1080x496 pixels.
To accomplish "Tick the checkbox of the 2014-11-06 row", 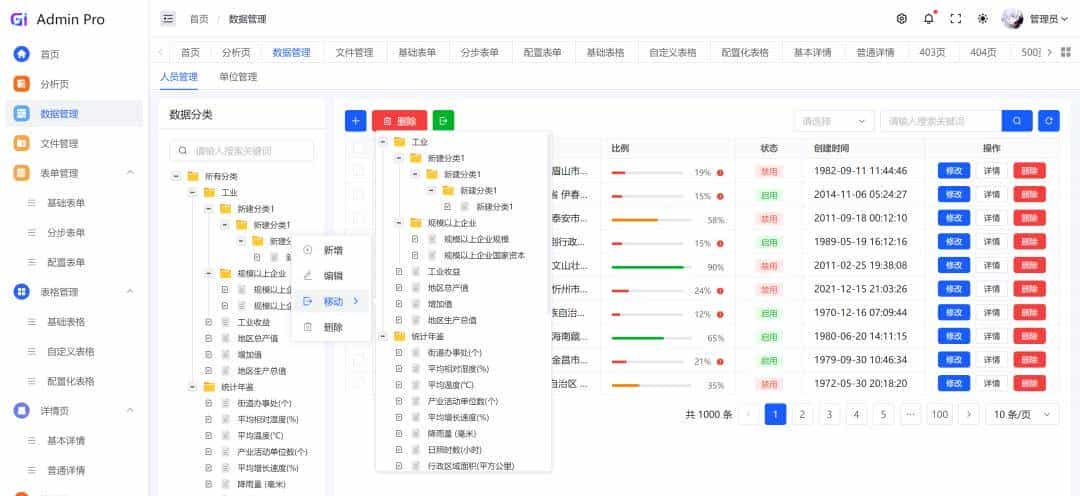I will click(x=358, y=194).
